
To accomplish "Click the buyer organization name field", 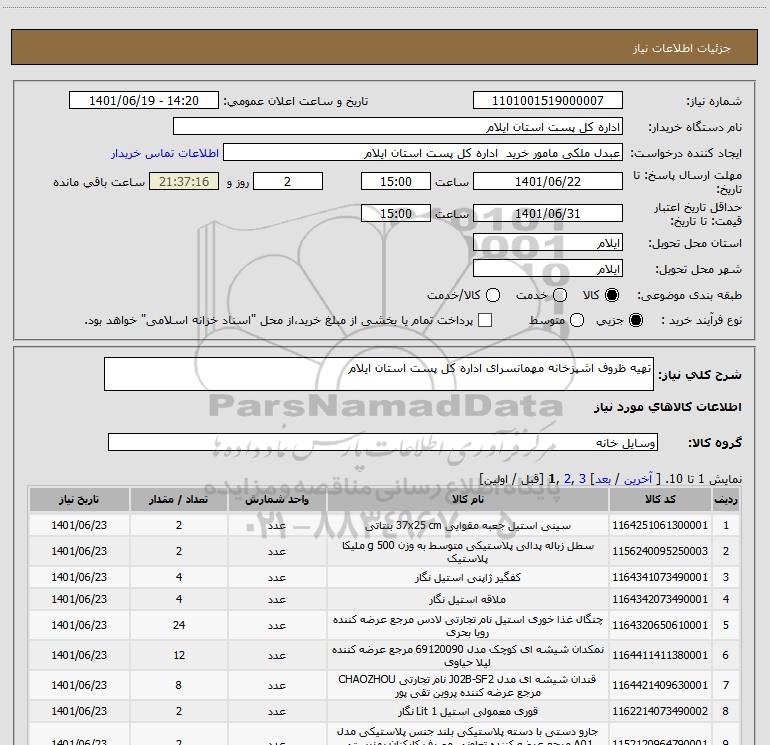I will click(x=398, y=127).
